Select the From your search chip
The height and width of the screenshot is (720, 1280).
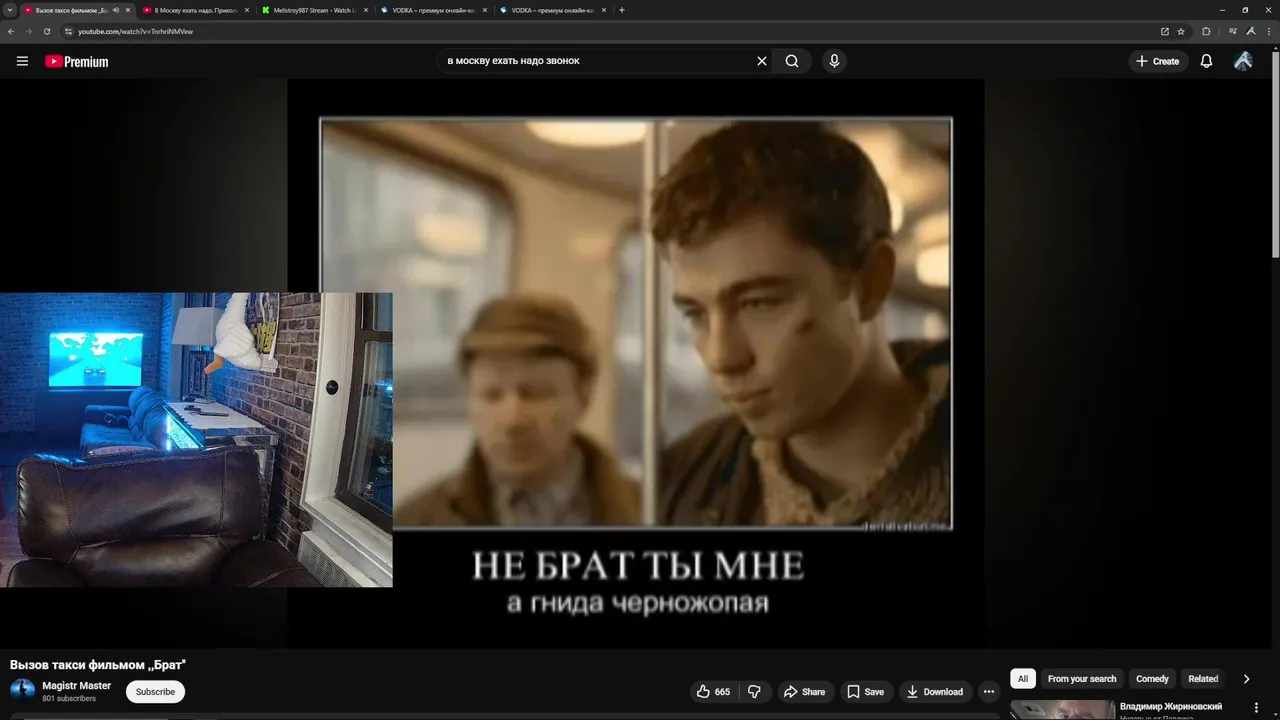click(1081, 679)
